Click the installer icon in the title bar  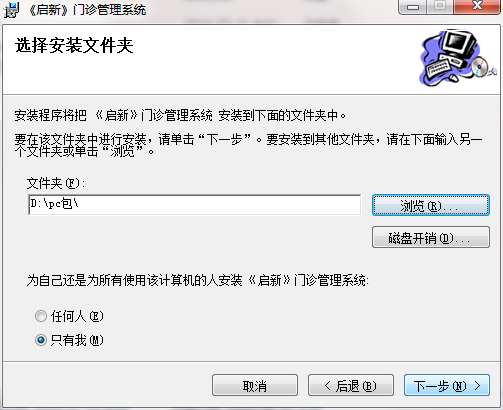coord(12,10)
